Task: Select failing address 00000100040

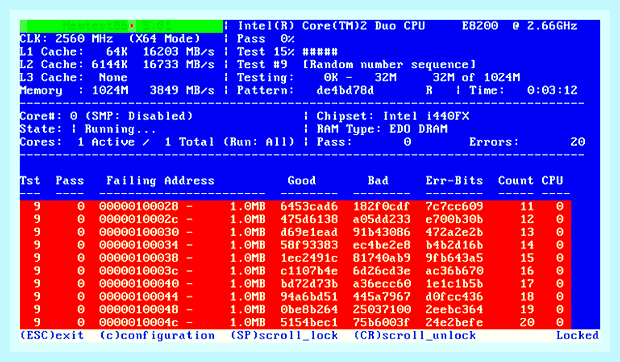Action: pyautogui.click(x=139, y=284)
